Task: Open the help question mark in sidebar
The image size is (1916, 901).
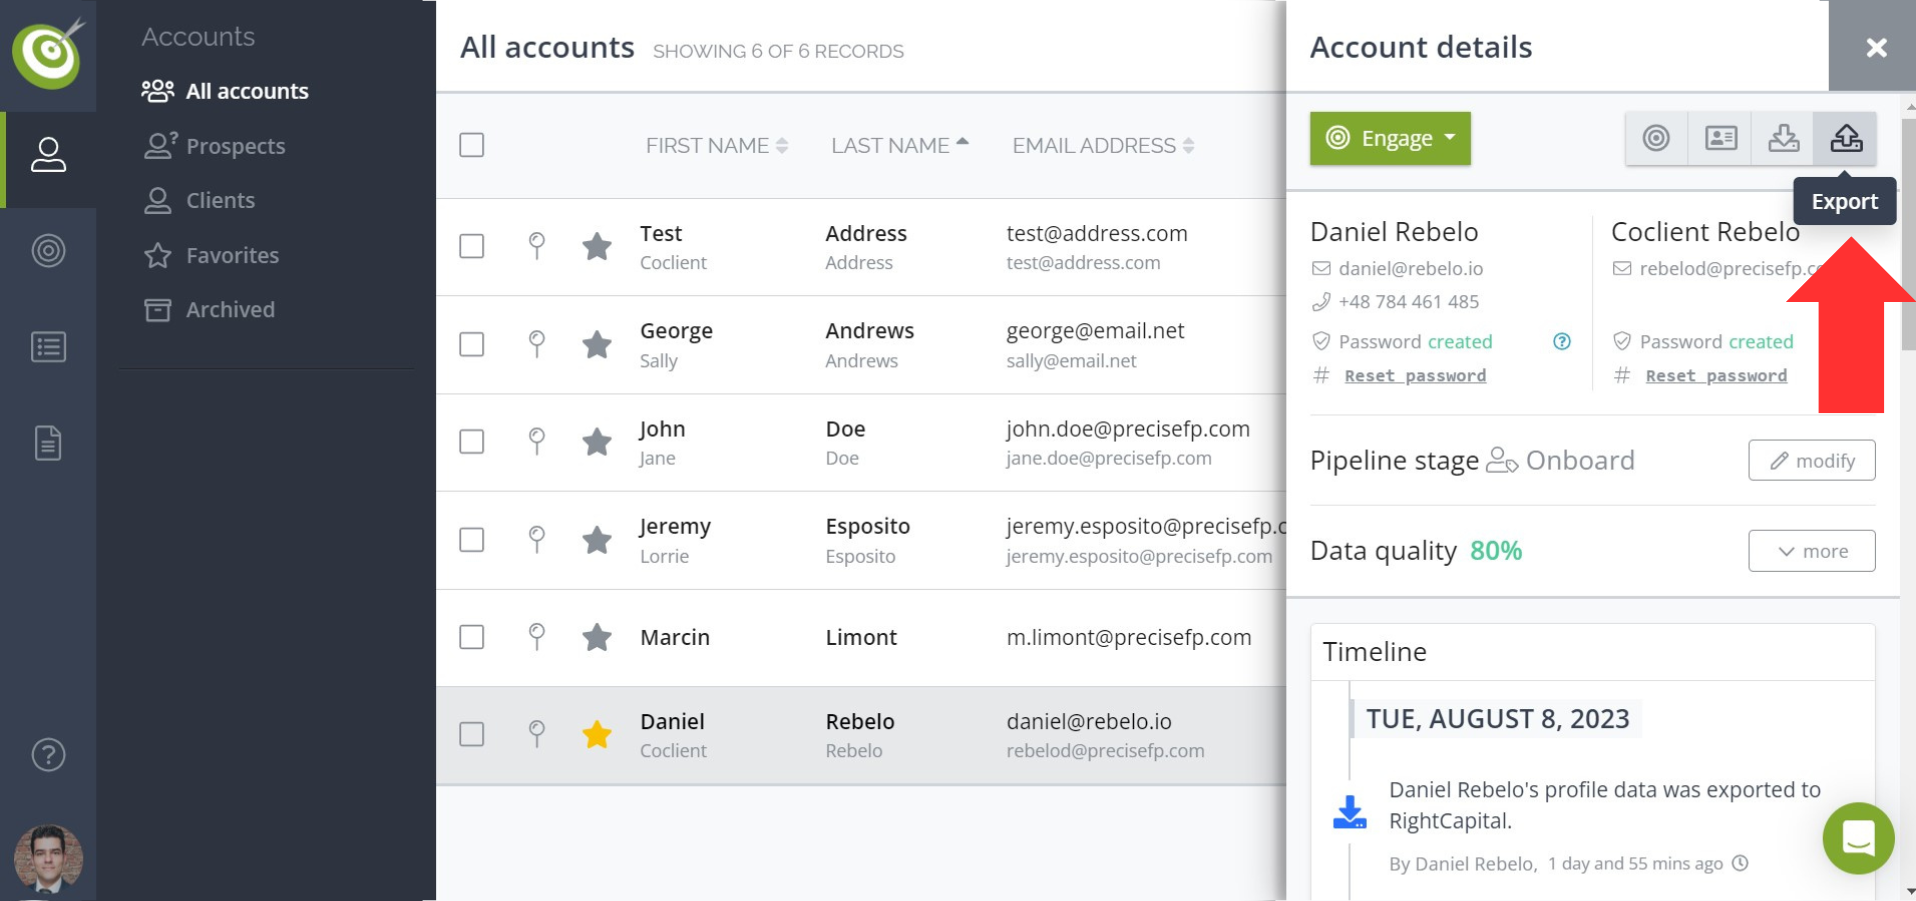Action: coord(48,755)
